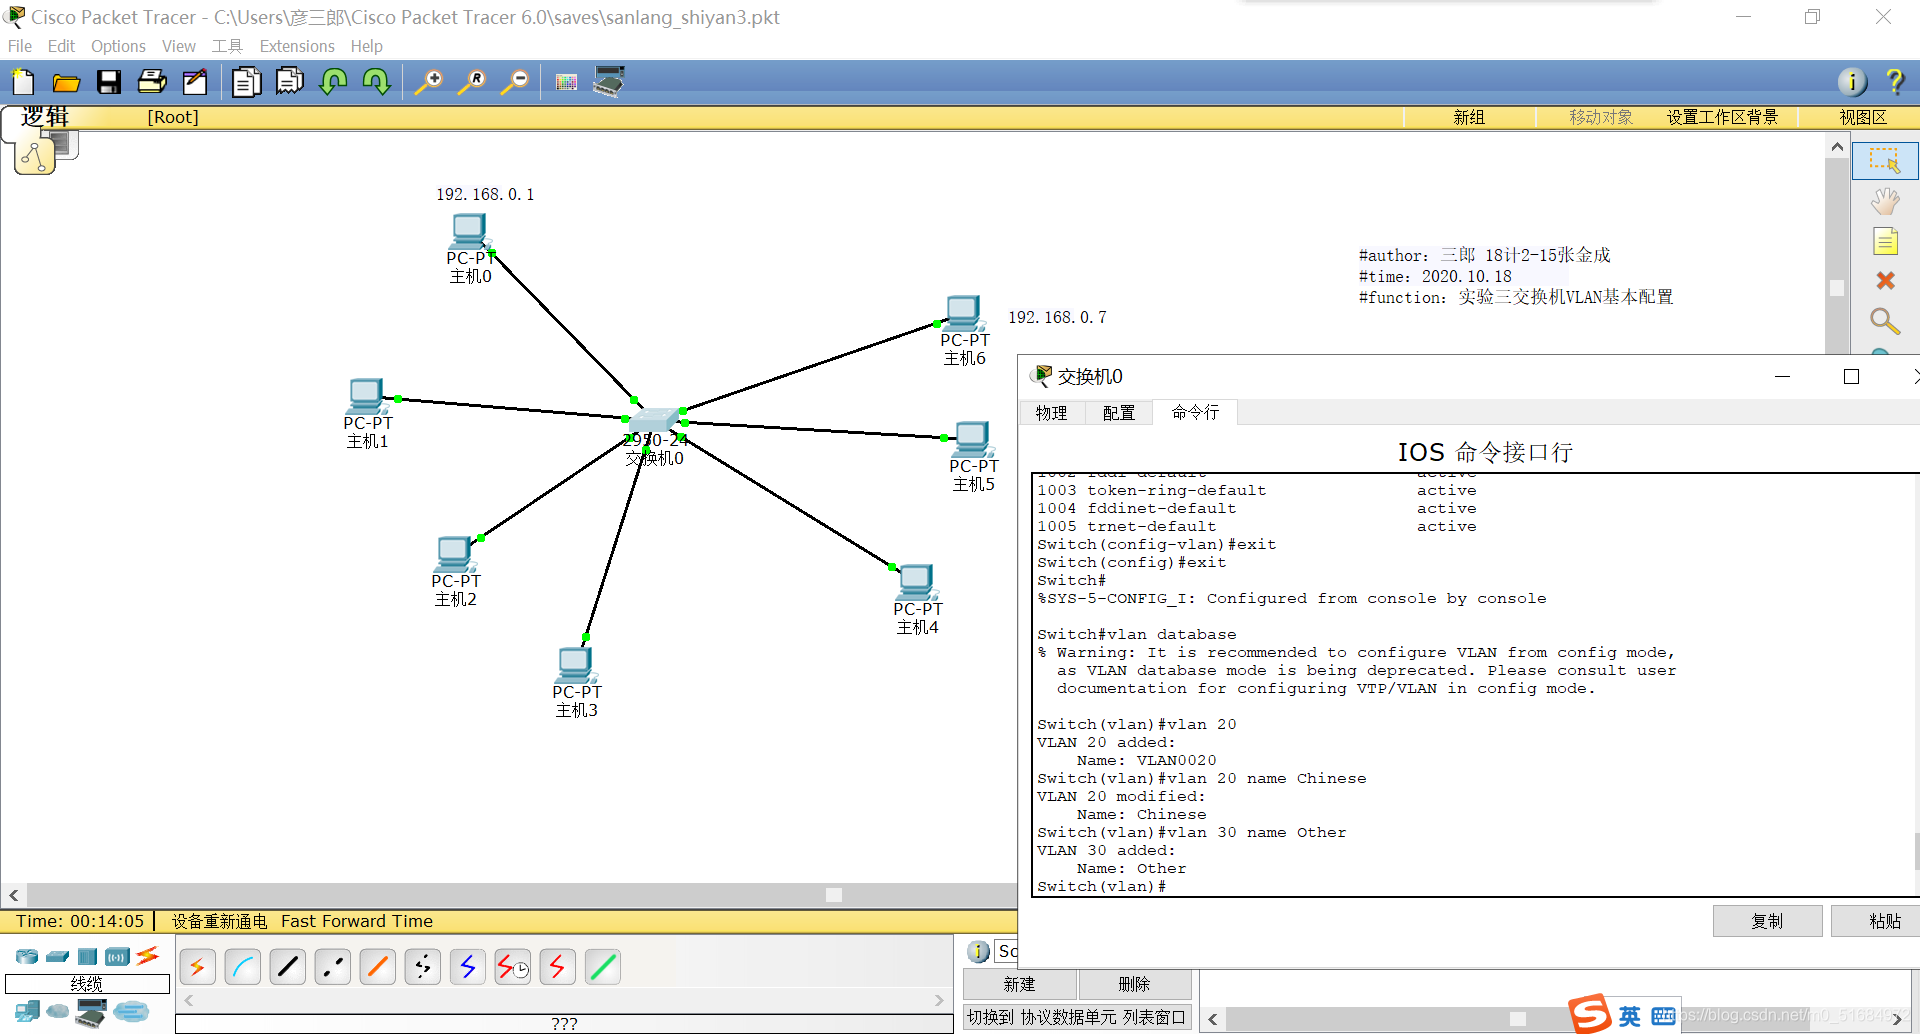Click the Redo green arrow
The width and height of the screenshot is (1920, 1034).
point(377,81)
